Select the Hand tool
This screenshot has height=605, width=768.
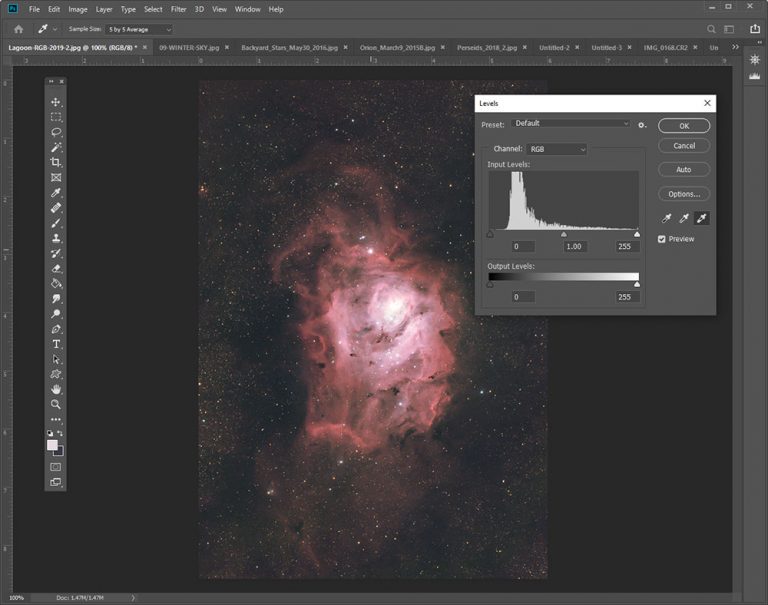pyautogui.click(x=56, y=389)
